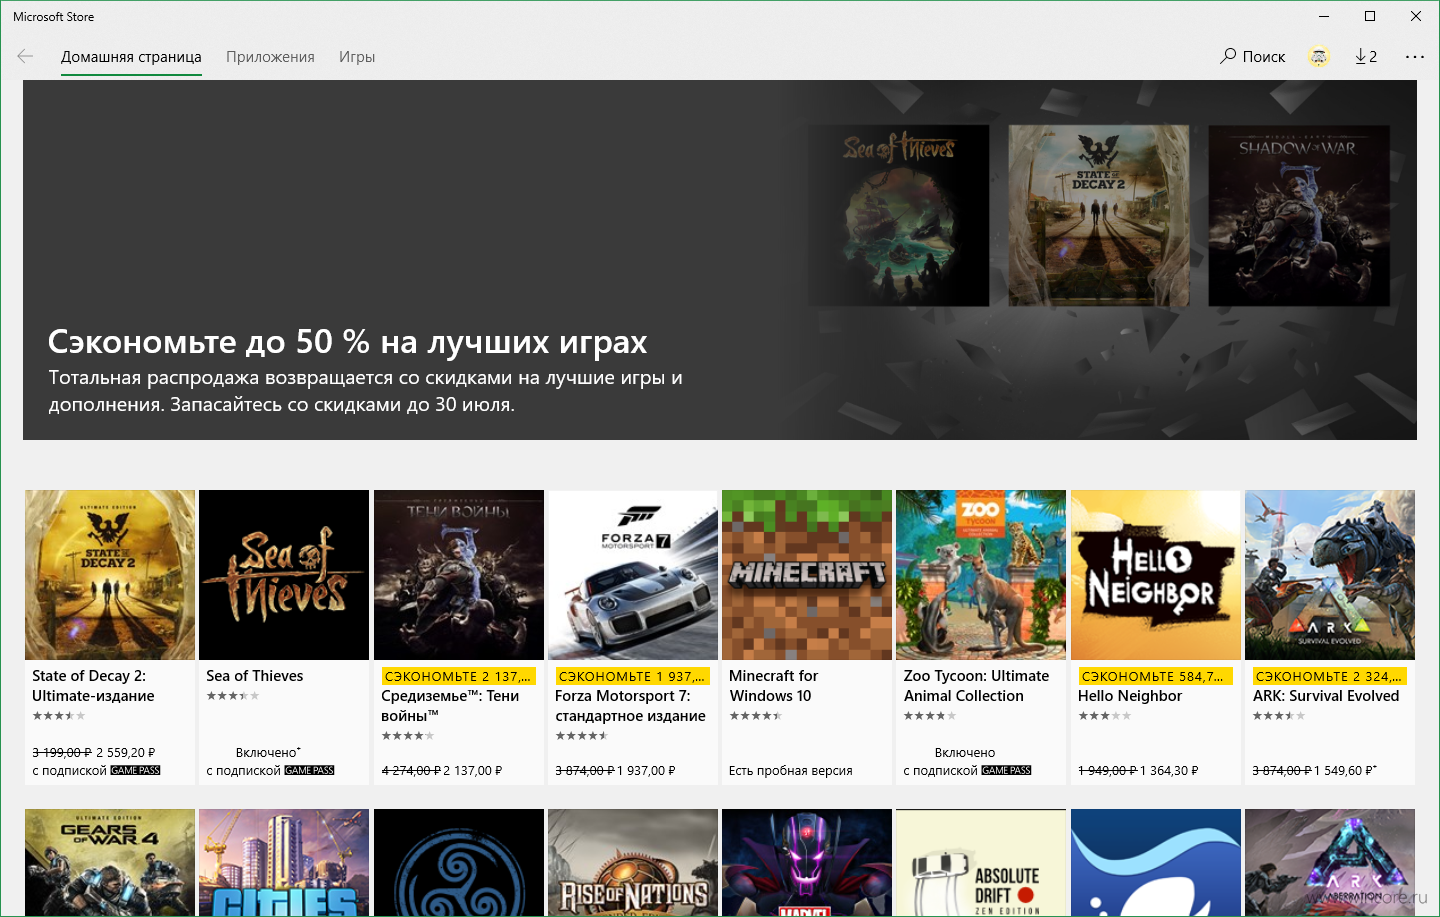Open Shadow of War banner thumbnail

pyautogui.click(x=1299, y=215)
